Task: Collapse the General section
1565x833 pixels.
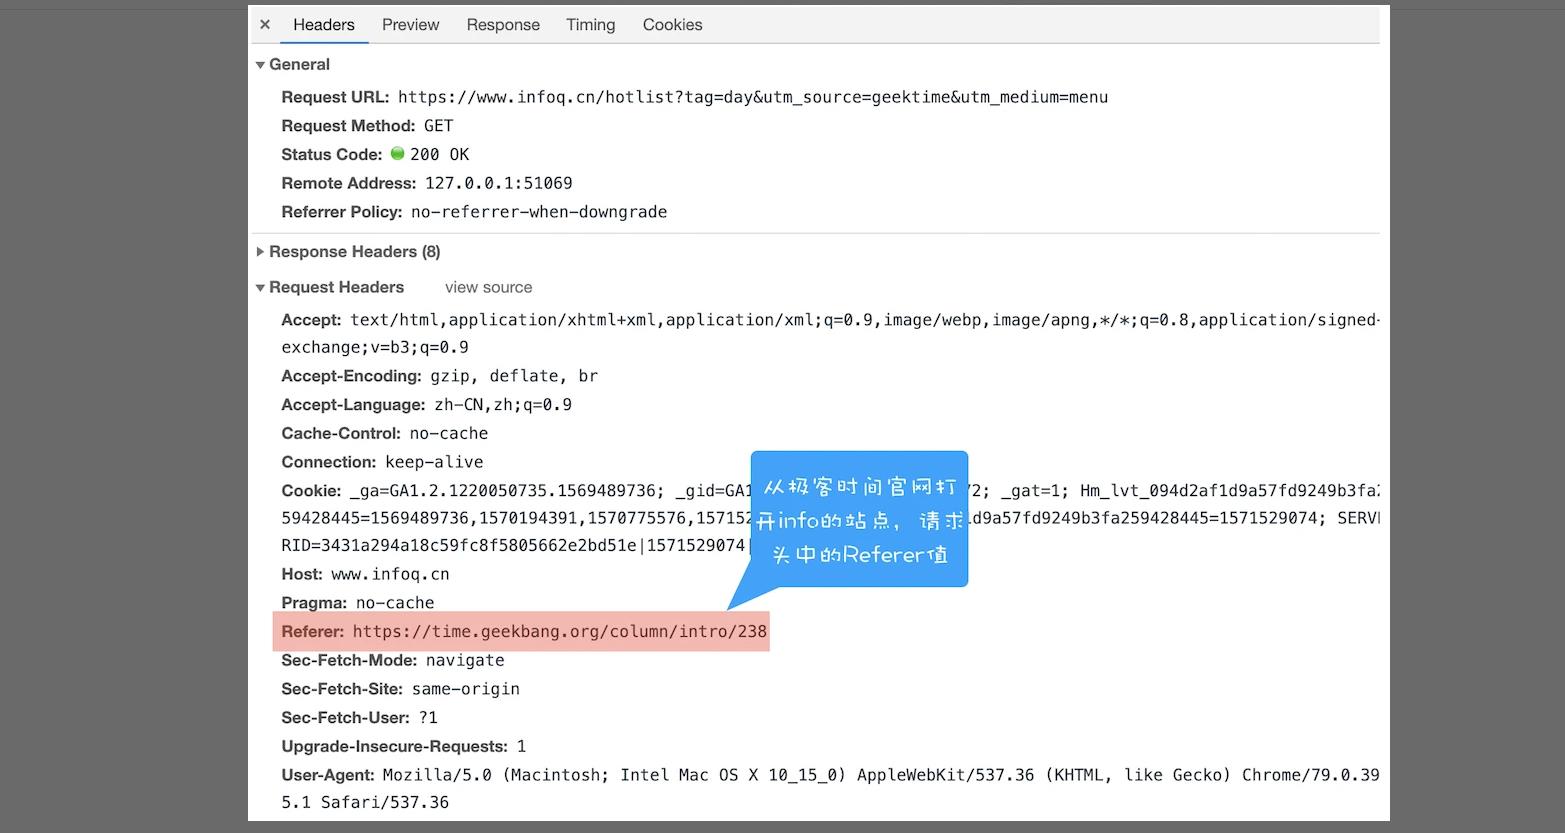Action: [261, 65]
